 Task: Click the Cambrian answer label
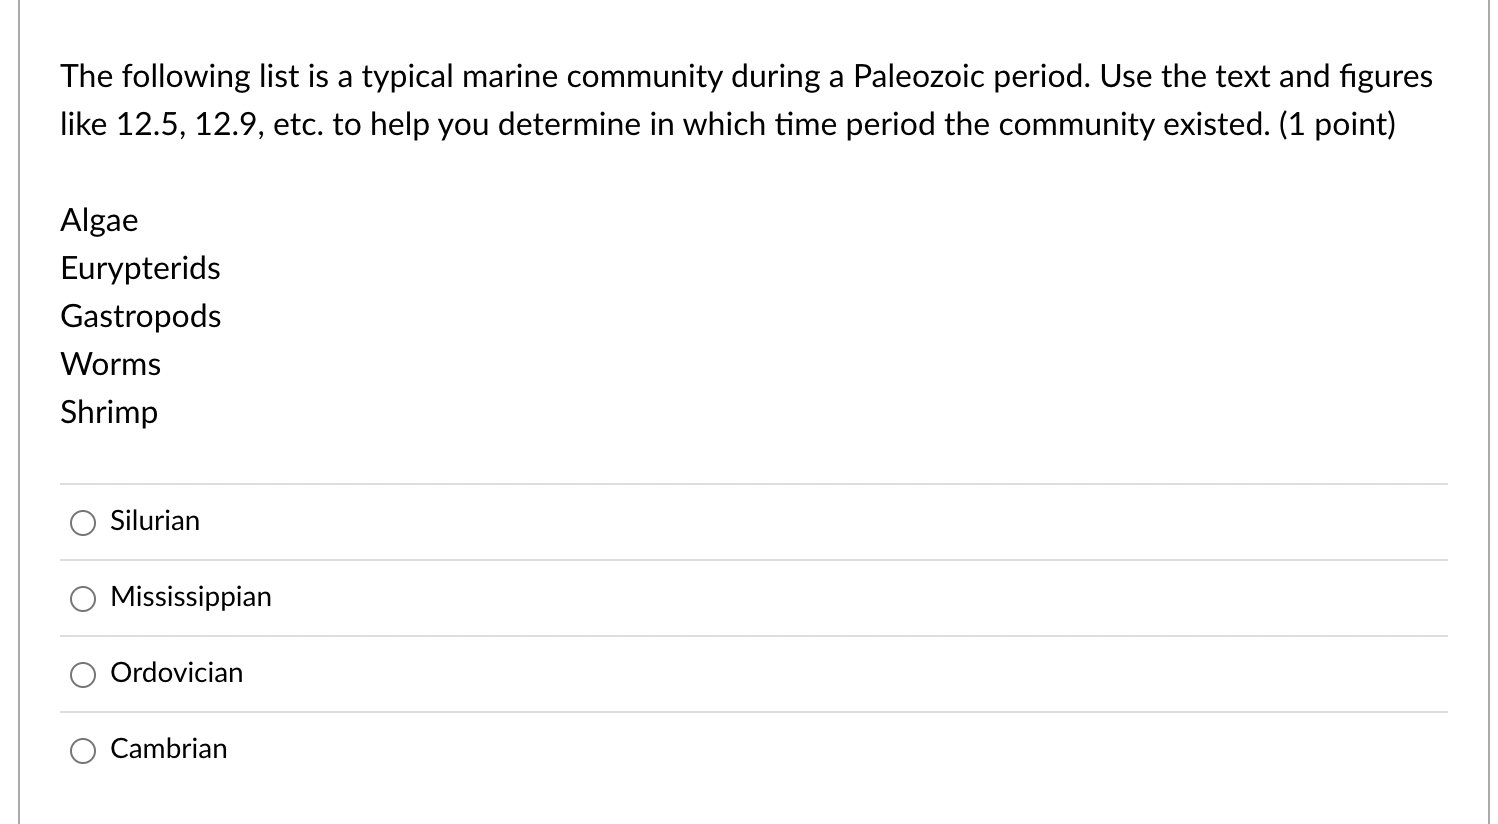[x=168, y=749]
